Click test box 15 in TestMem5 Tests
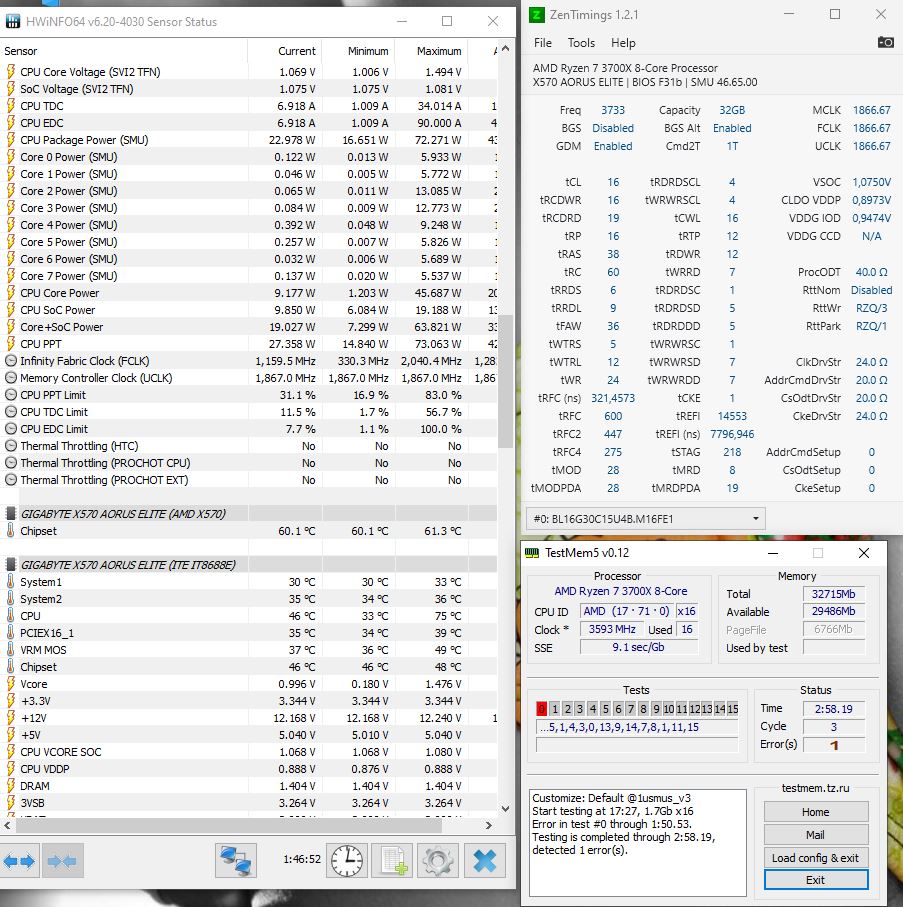903x907 pixels. coord(733,709)
